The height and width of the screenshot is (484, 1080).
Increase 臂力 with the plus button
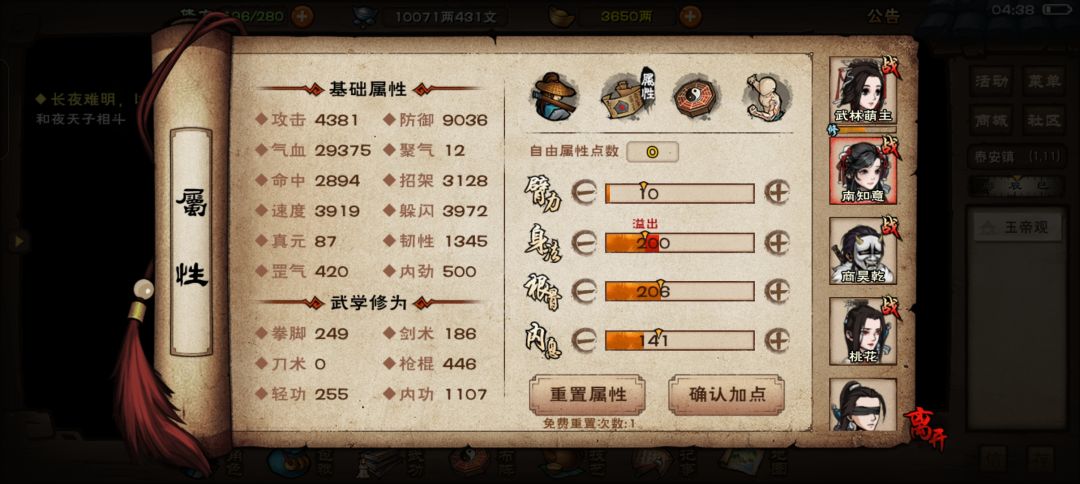coord(776,193)
